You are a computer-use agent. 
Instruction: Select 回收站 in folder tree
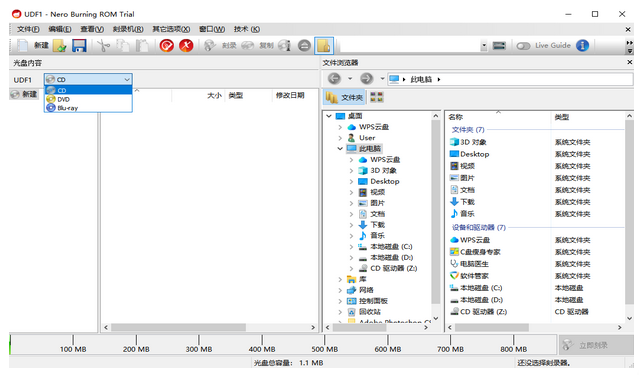(370, 312)
